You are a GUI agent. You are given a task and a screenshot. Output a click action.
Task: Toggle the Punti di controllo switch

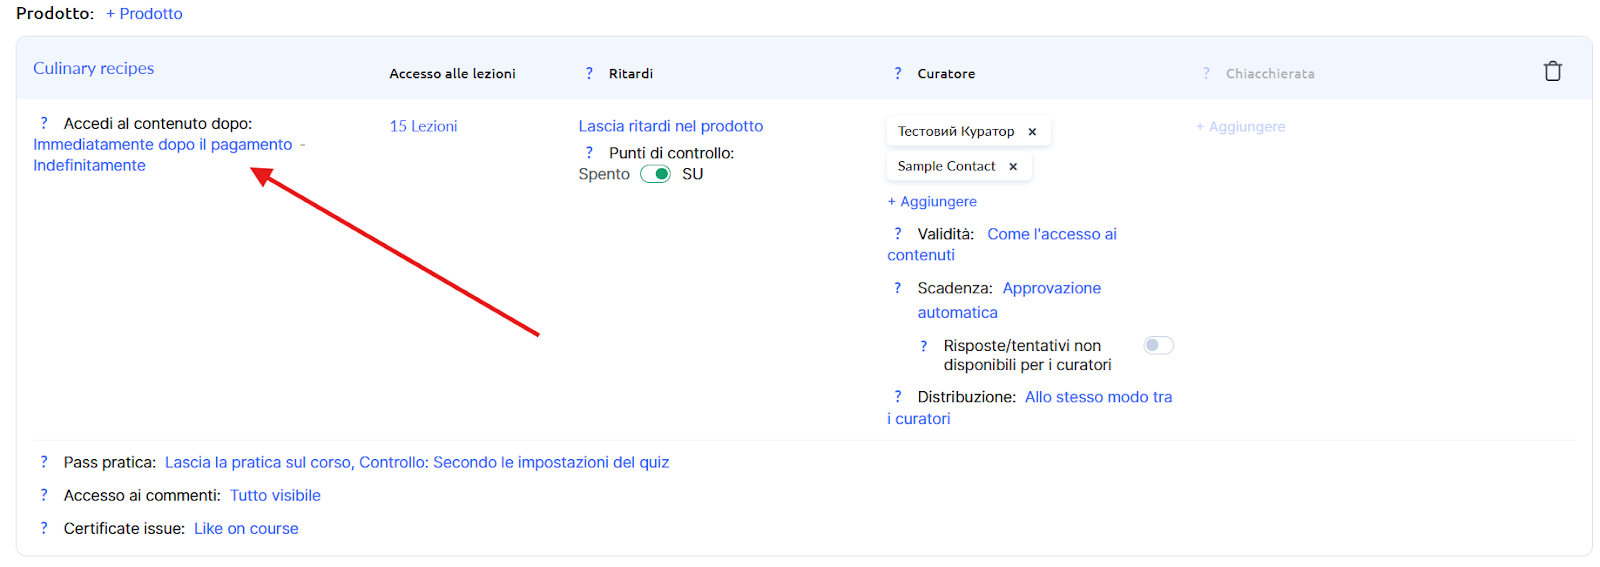point(656,174)
